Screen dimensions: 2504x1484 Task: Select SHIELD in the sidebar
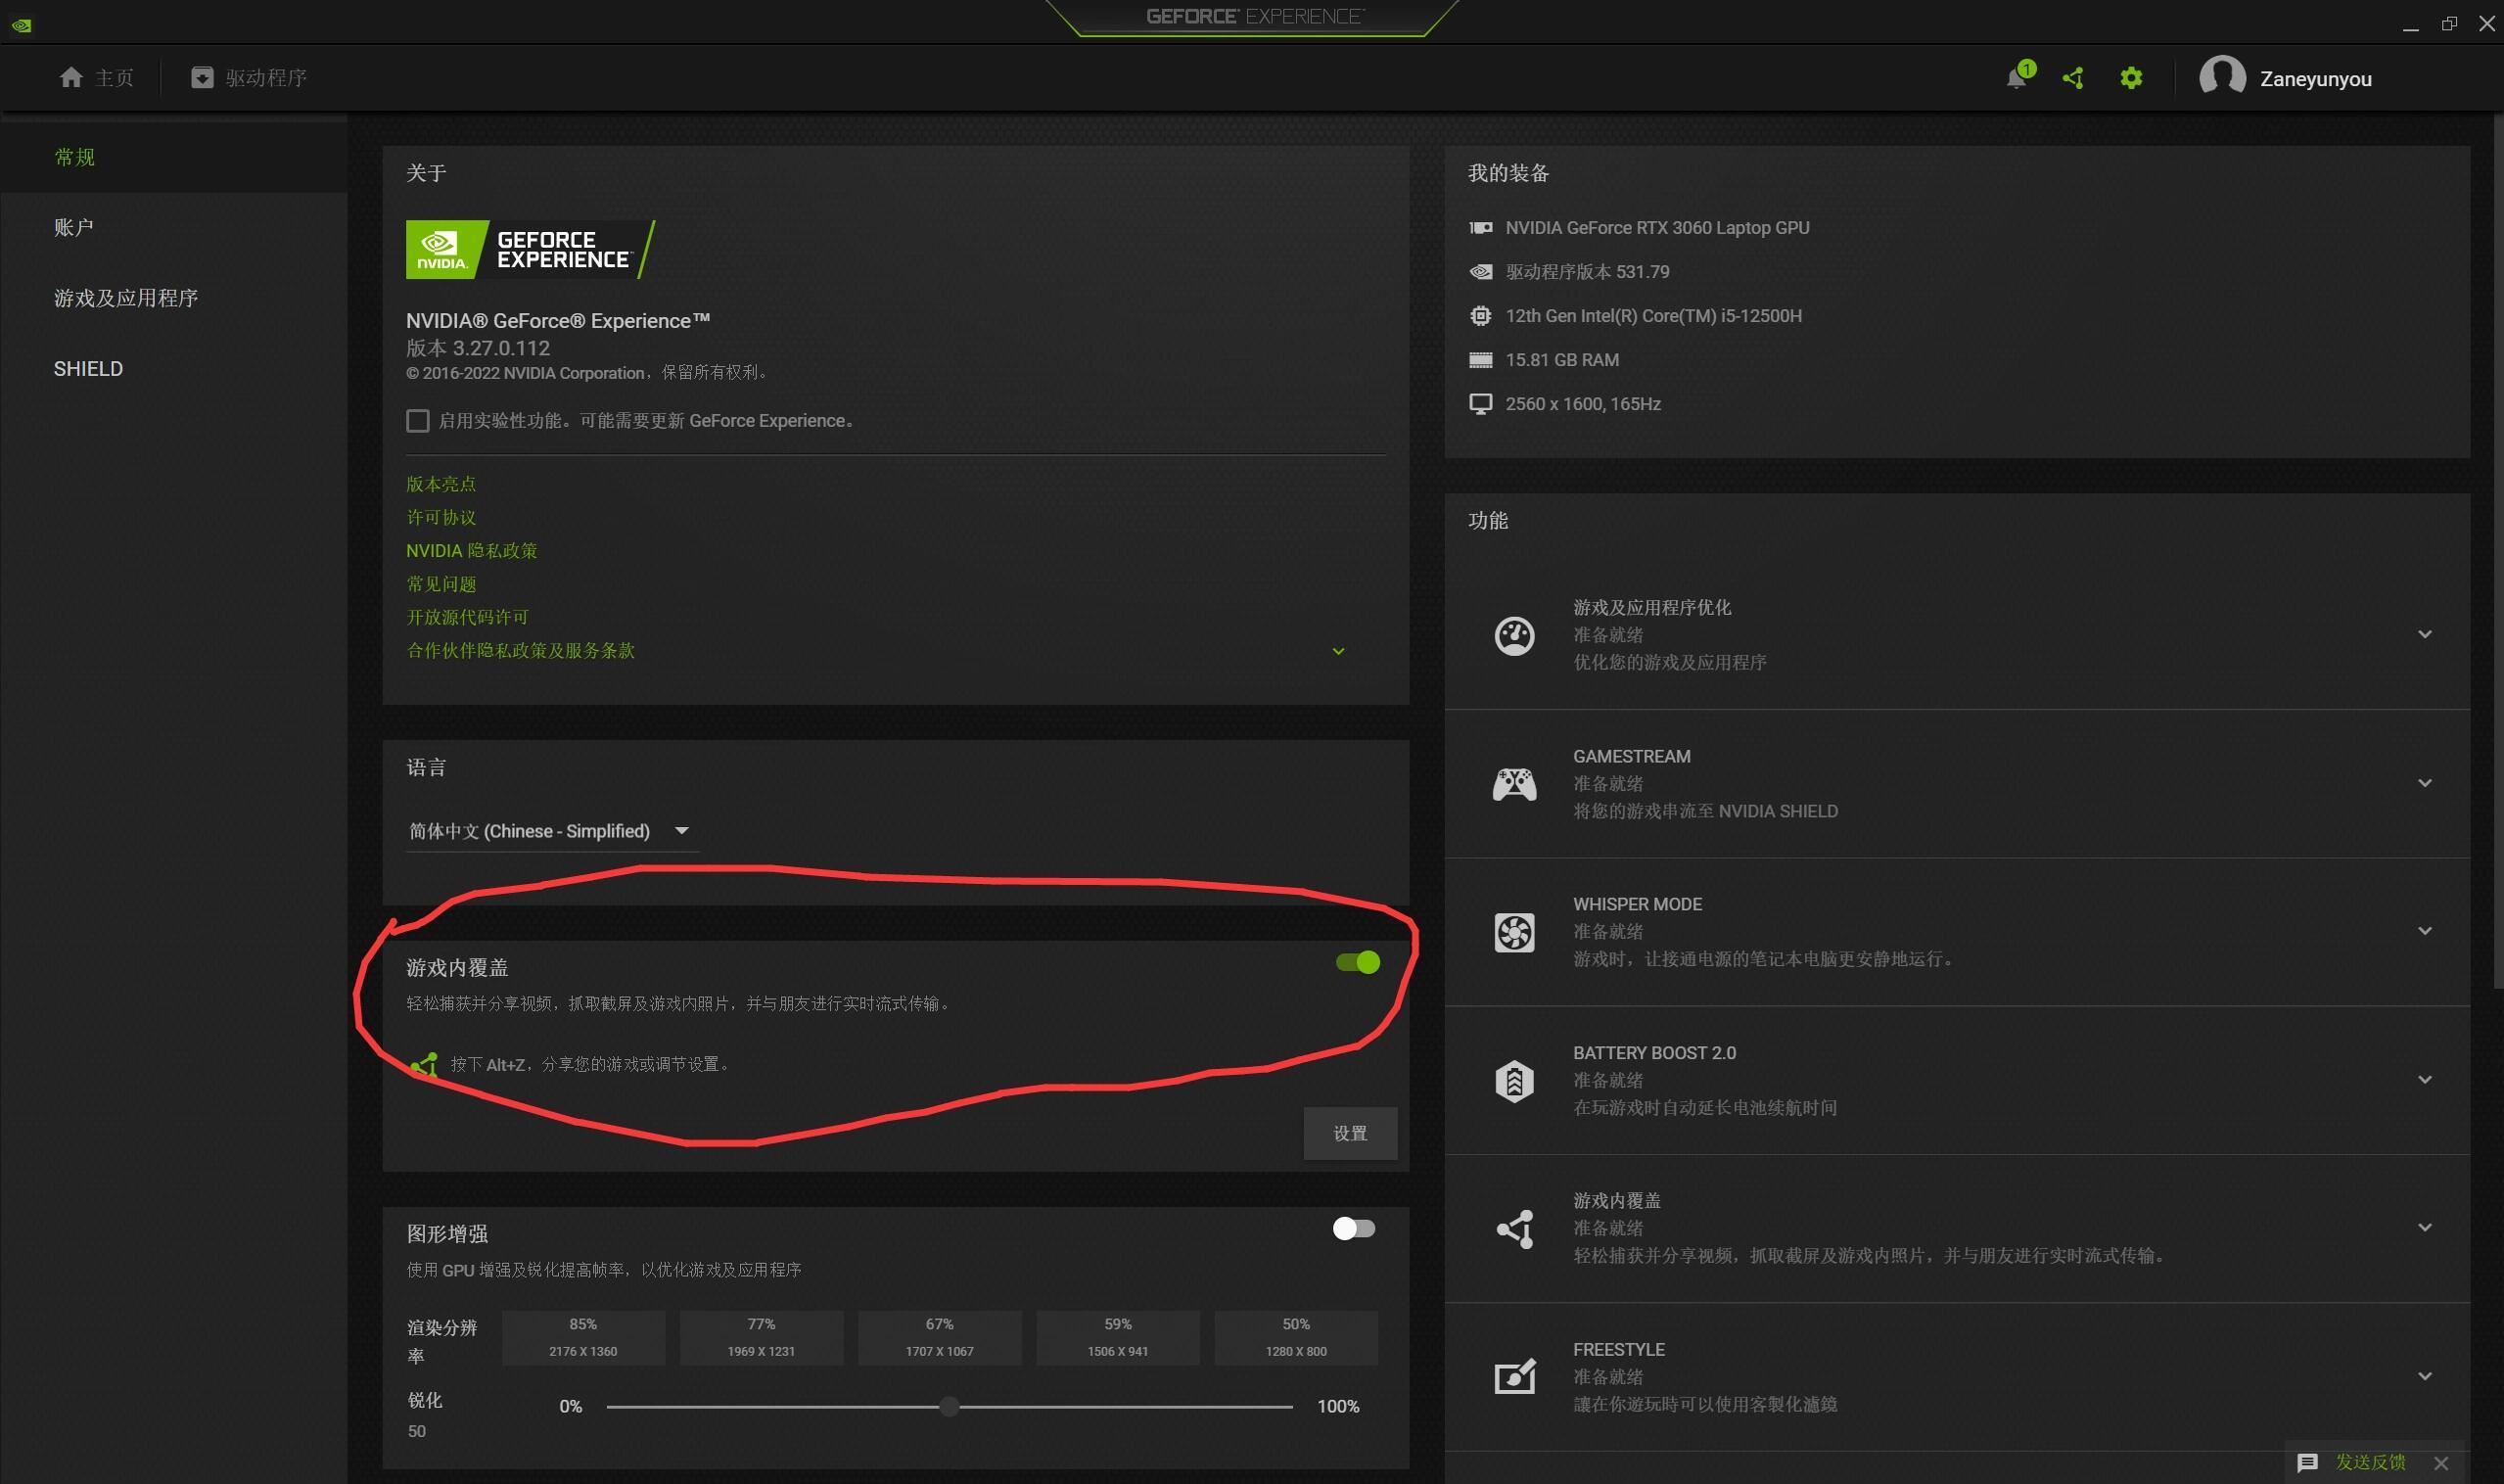(173, 369)
